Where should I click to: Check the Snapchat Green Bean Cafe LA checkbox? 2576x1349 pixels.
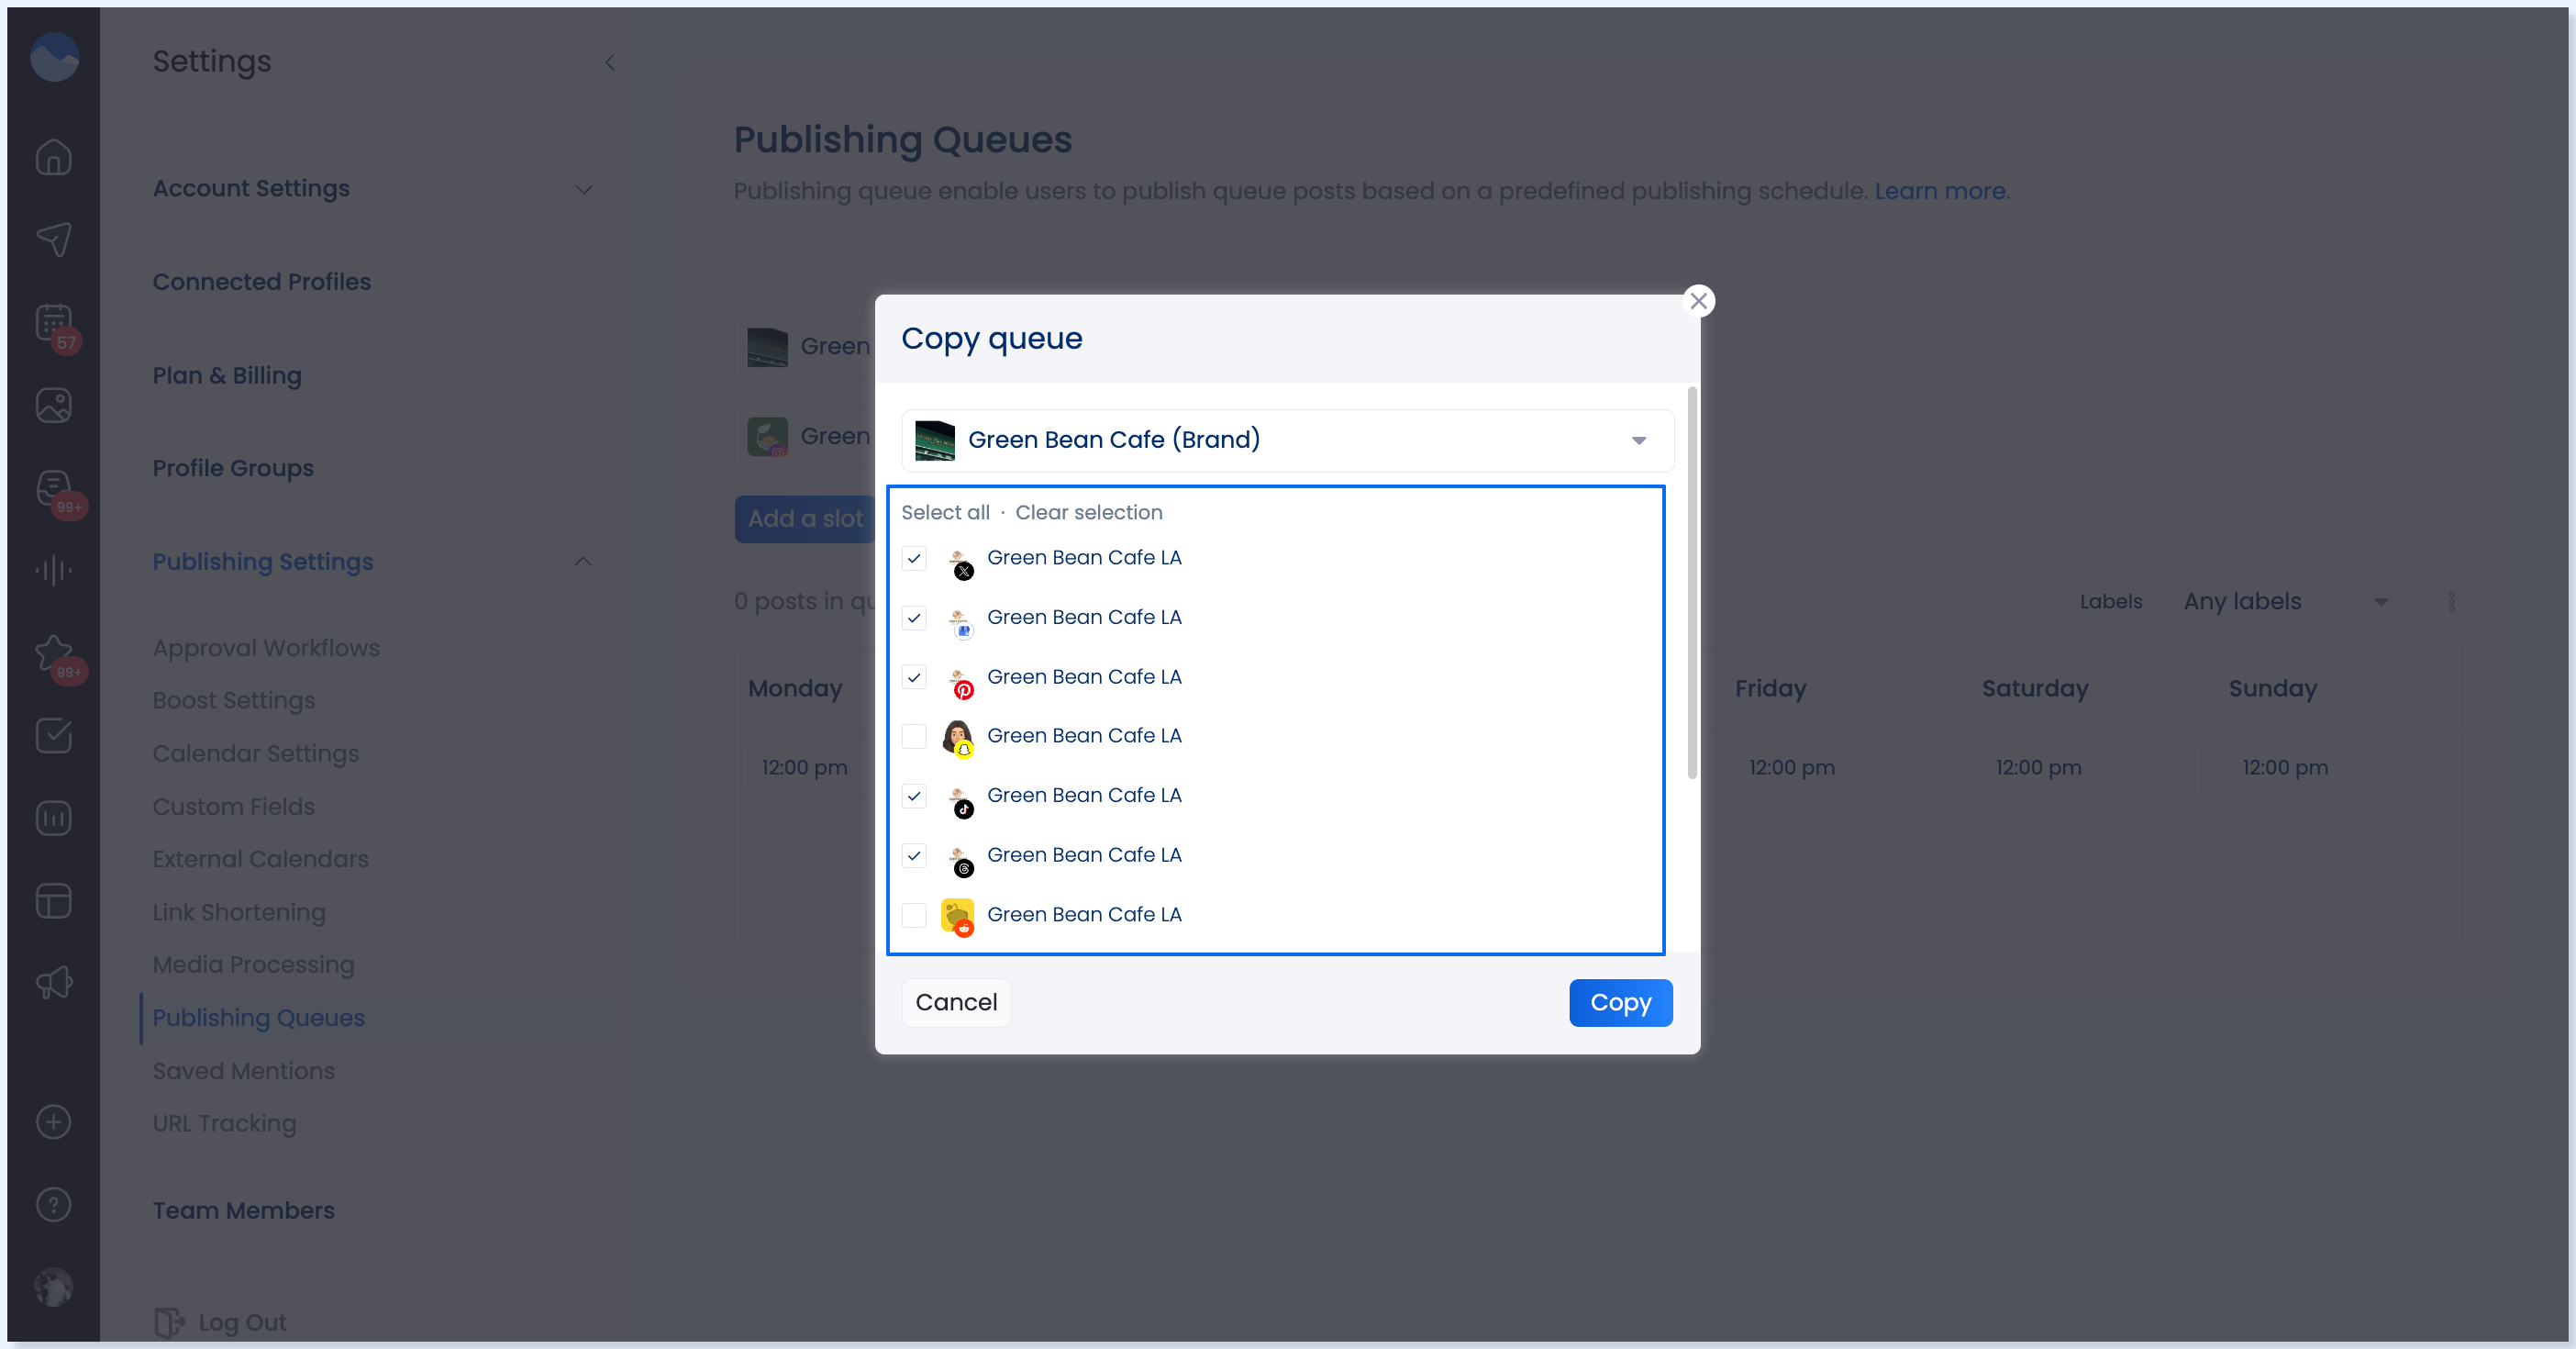[914, 736]
